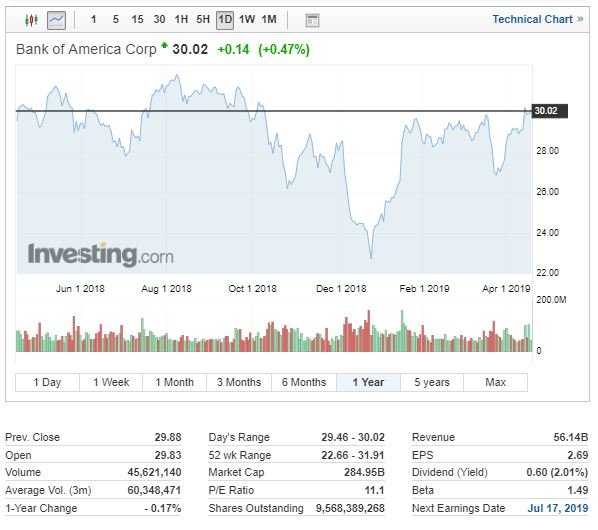Viewport: 598px width, 530px height.
Task: Set chart interval to 5 minutes
Action: [116, 19]
